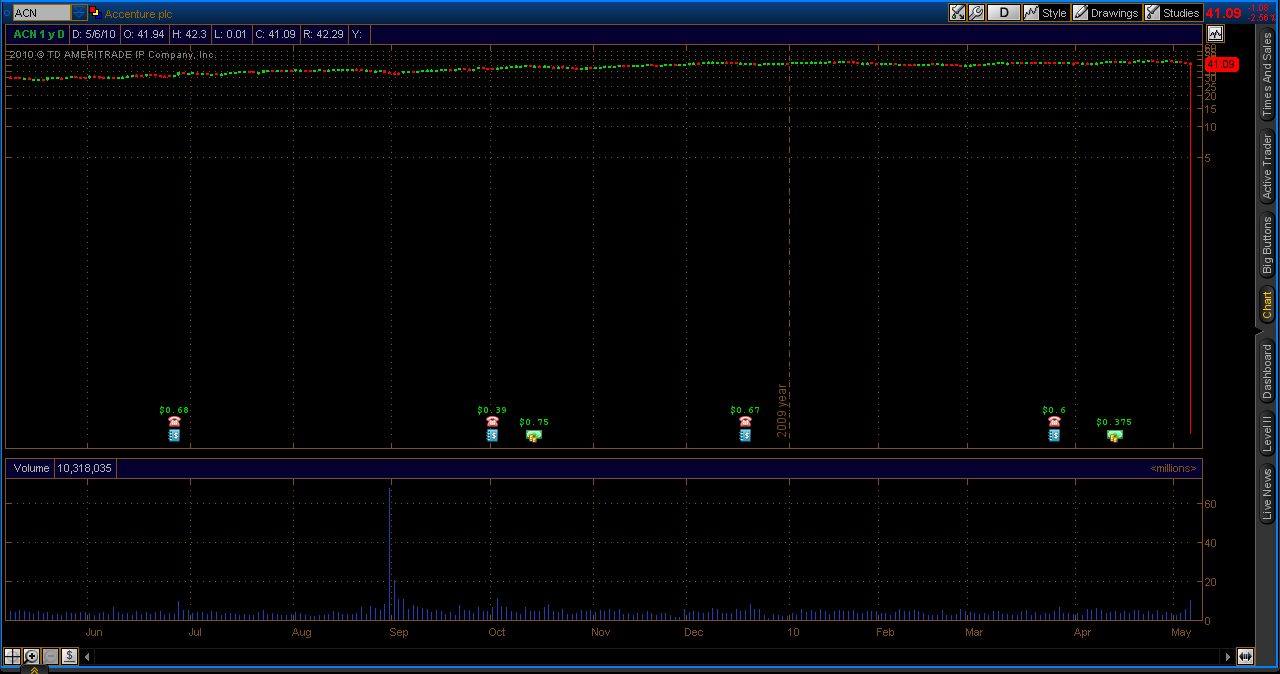Click the earnings phone icon labeled $0.39
Screen dimensions: 1280x674
492,422
